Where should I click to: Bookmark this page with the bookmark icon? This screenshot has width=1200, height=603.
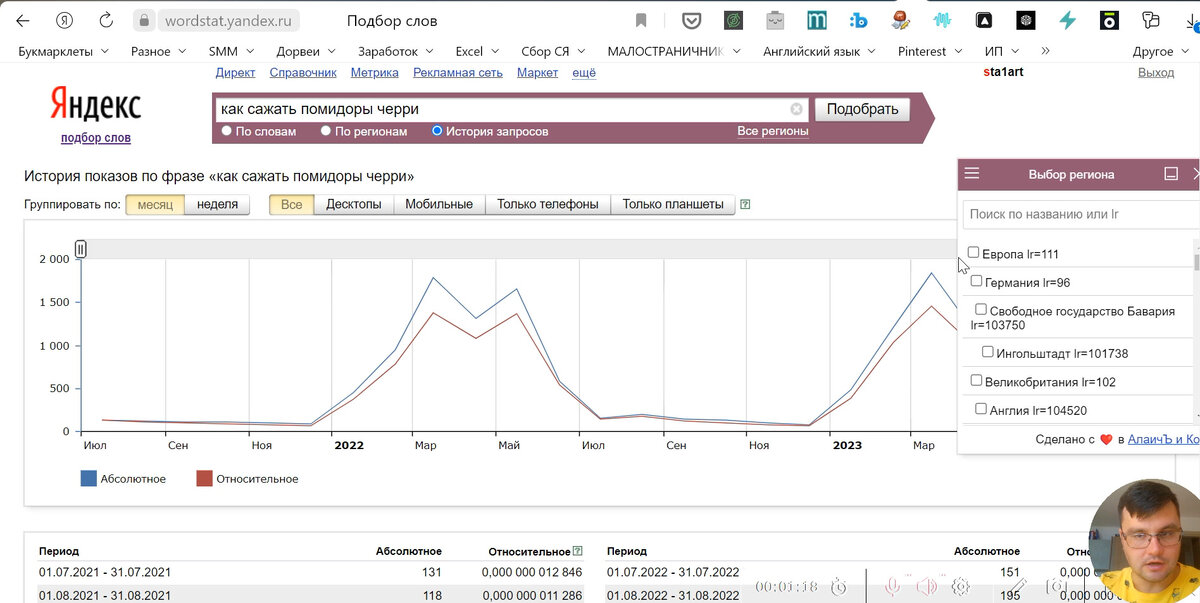click(641, 20)
